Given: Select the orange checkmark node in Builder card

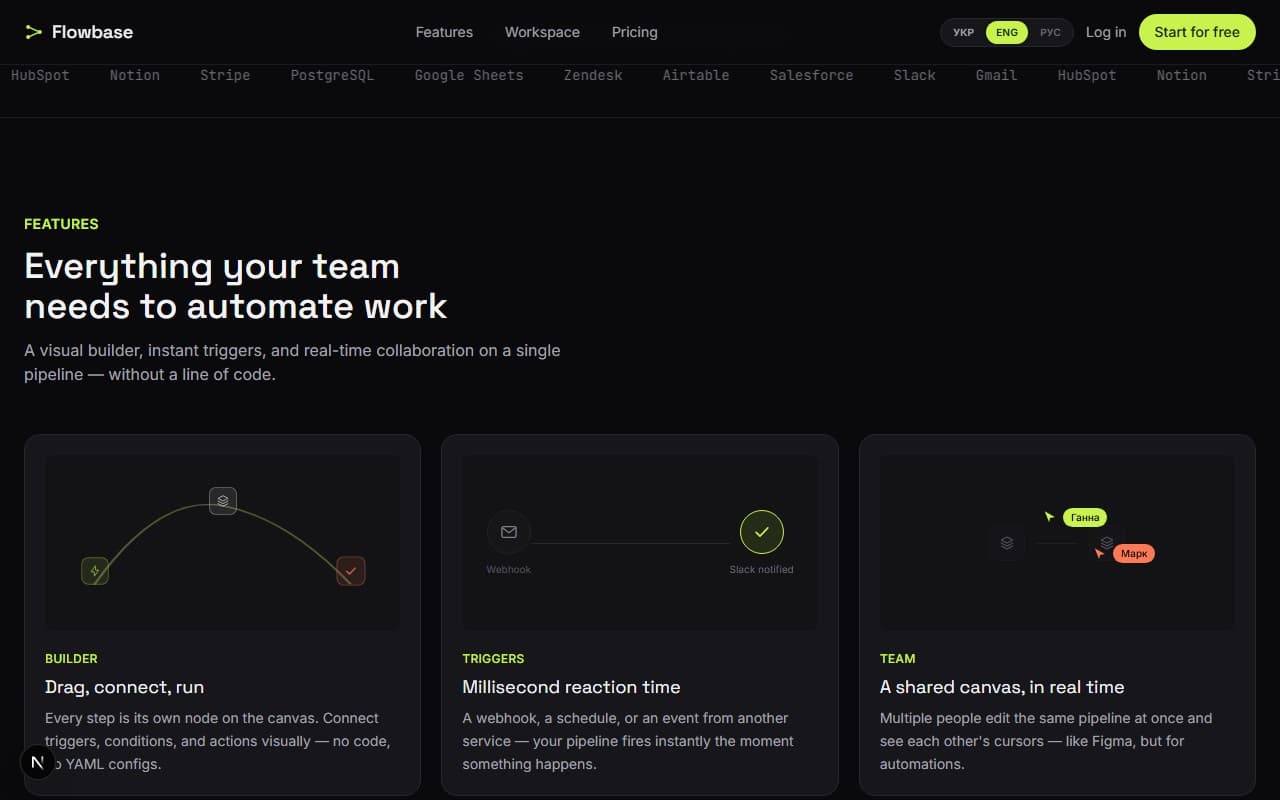Looking at the screenshot, I should click(351, 571).
